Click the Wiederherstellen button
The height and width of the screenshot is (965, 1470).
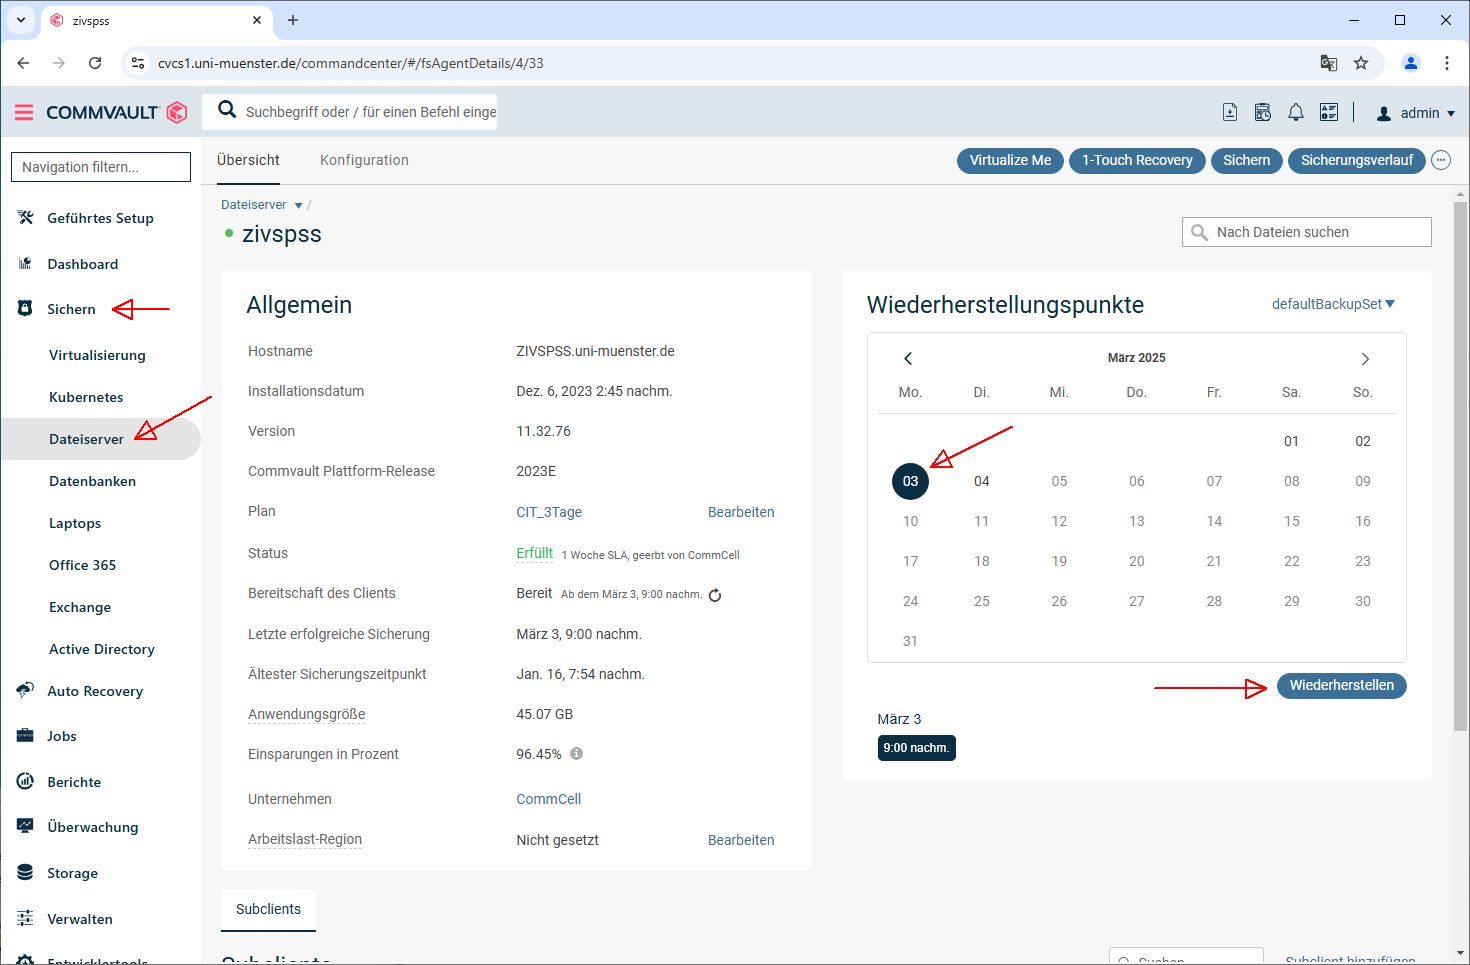coord(1341,686)
